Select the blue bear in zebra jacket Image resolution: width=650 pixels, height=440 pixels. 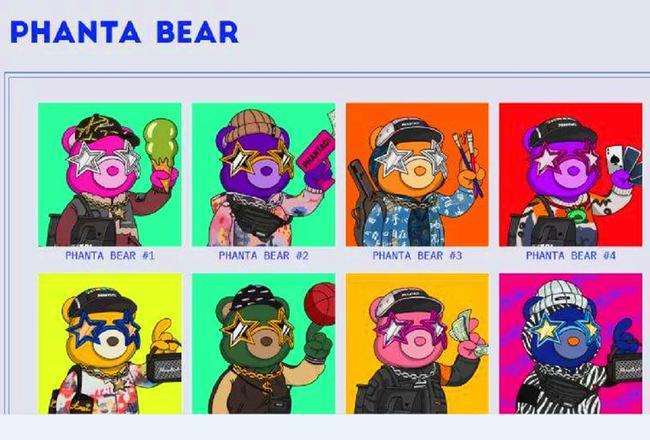[x=570, y=343]
